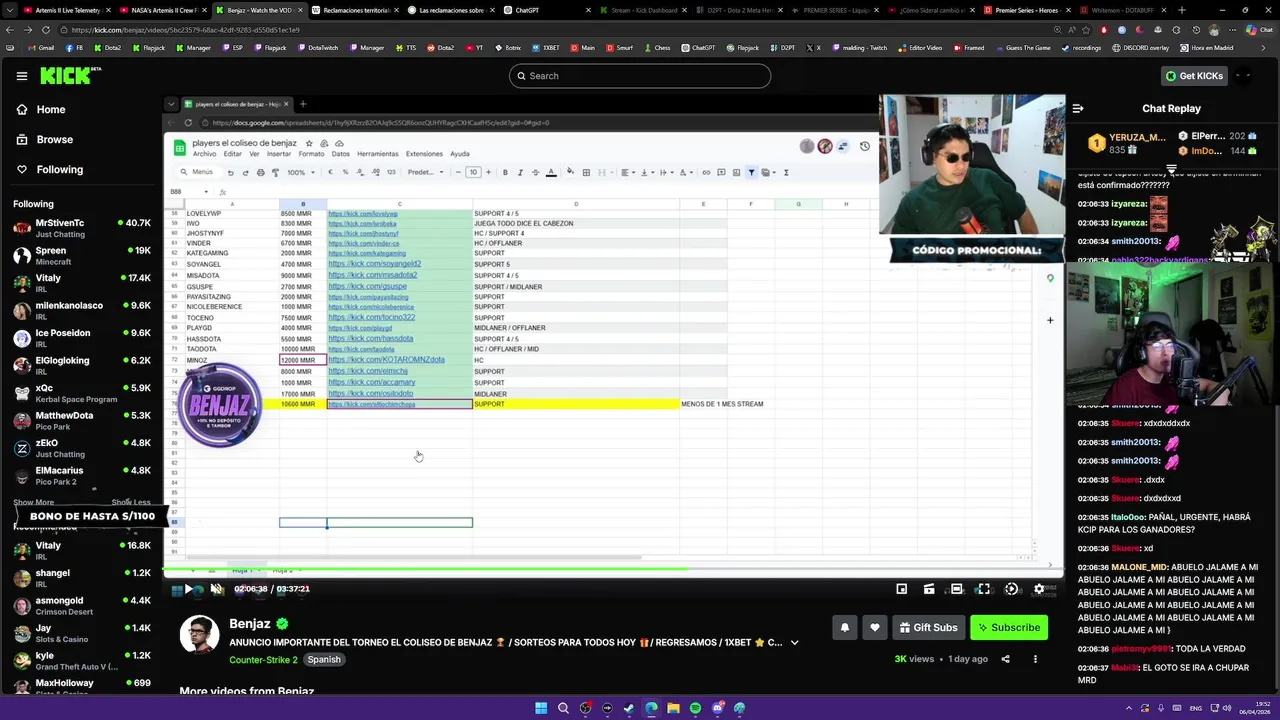Open kick.com/KOTAROMNZdota link in MINOZ row

pos(386,360)
